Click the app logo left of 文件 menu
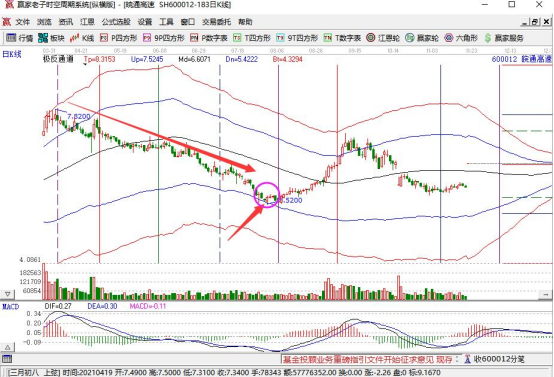Screen dimensions: 554x377 tap(6, 22)
